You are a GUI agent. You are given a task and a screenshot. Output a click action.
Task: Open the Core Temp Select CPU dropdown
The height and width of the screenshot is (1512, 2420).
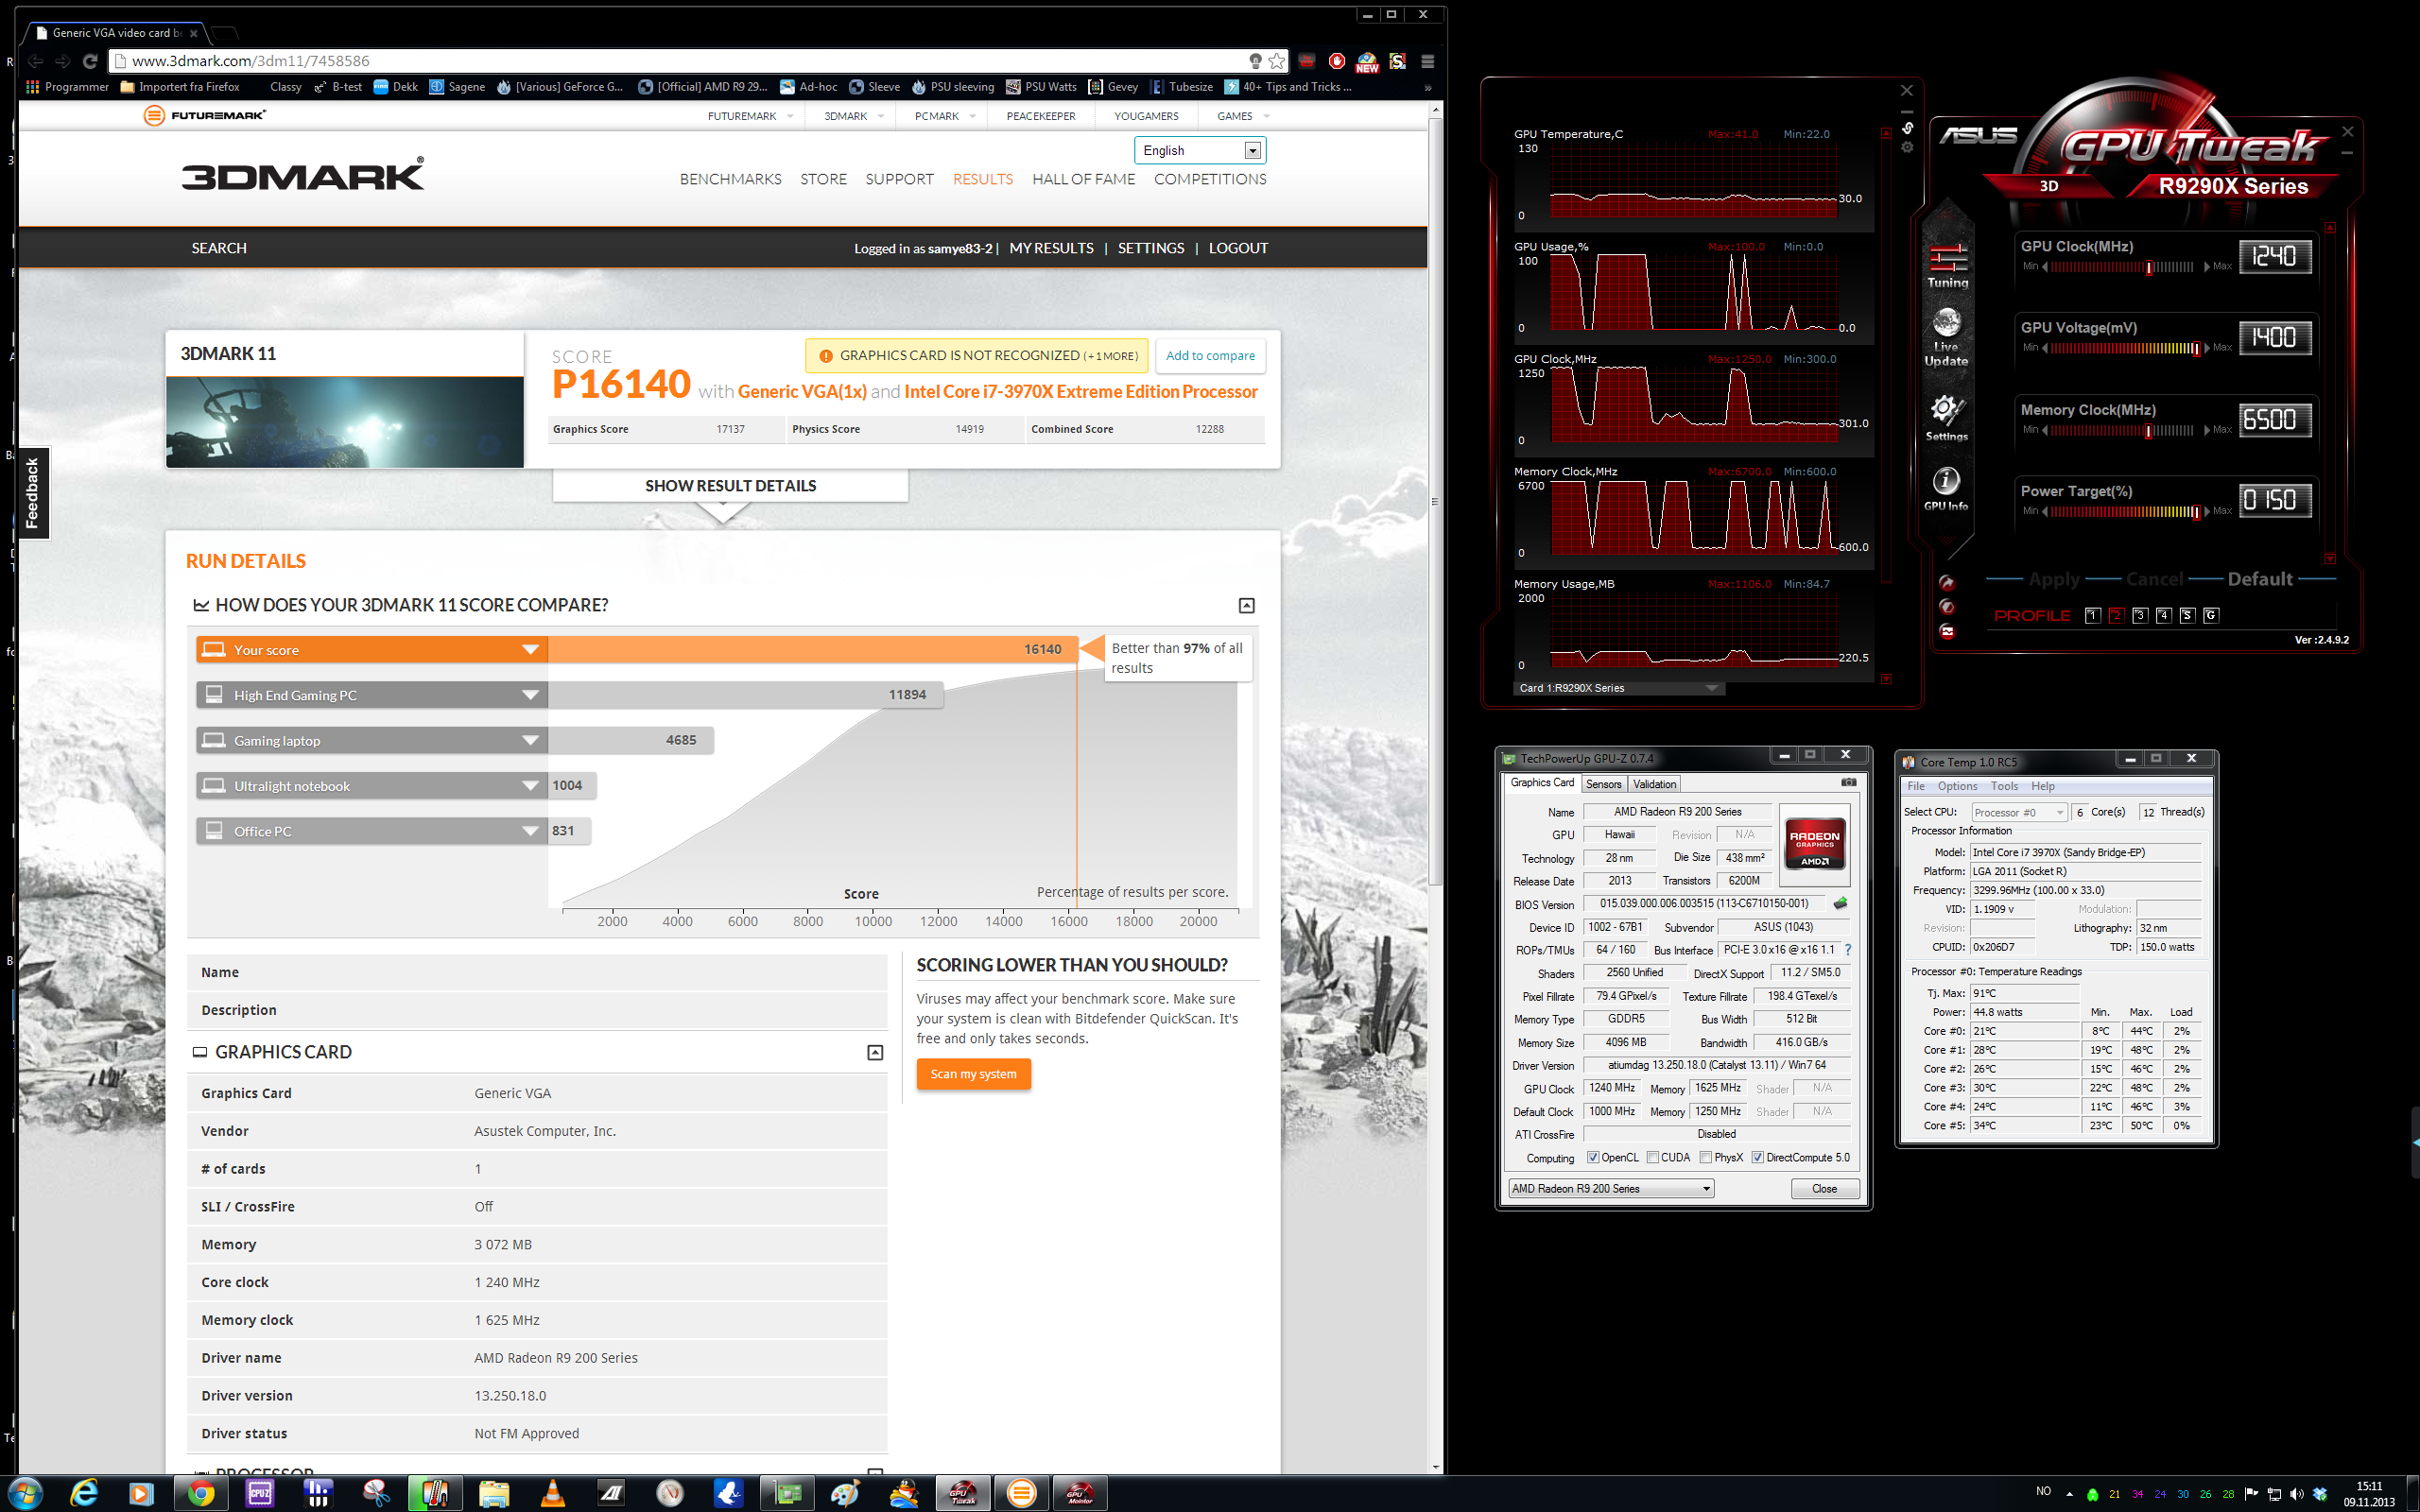[x=2019, y=812]
